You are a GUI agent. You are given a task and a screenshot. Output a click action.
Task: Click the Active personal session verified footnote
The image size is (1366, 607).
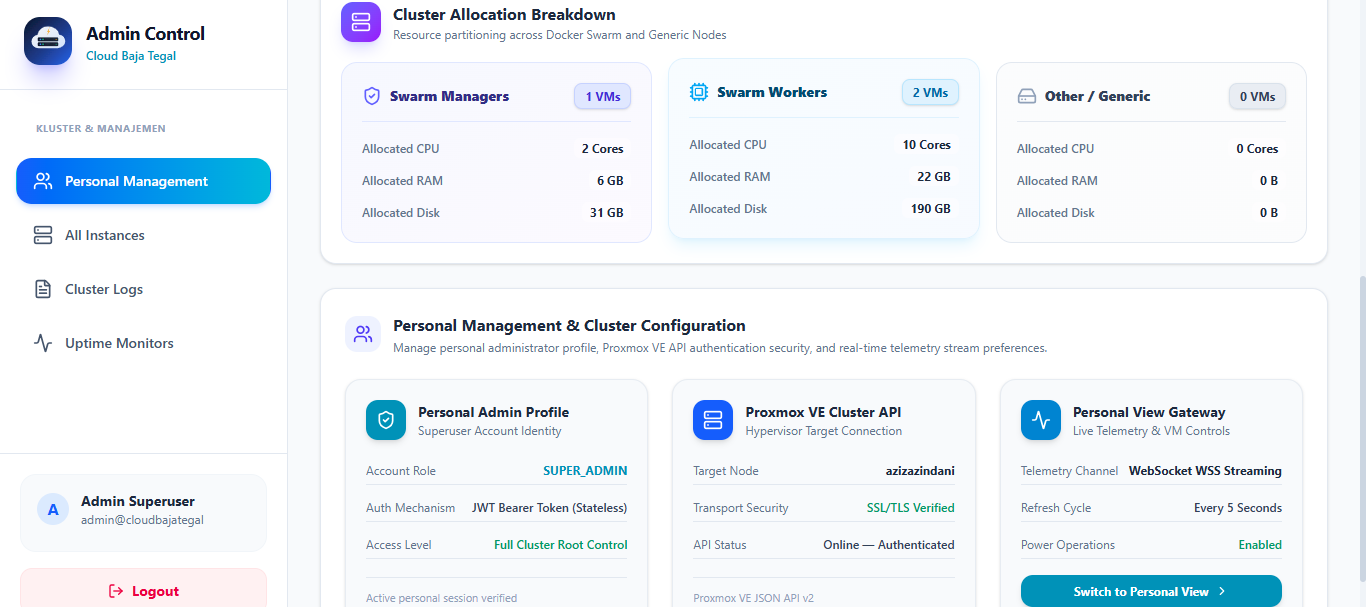point(441,598)
